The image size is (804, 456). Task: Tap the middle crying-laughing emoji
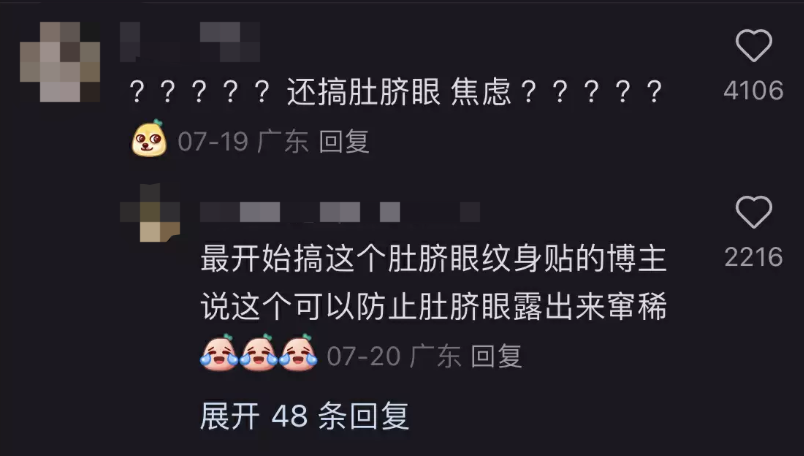258,352
